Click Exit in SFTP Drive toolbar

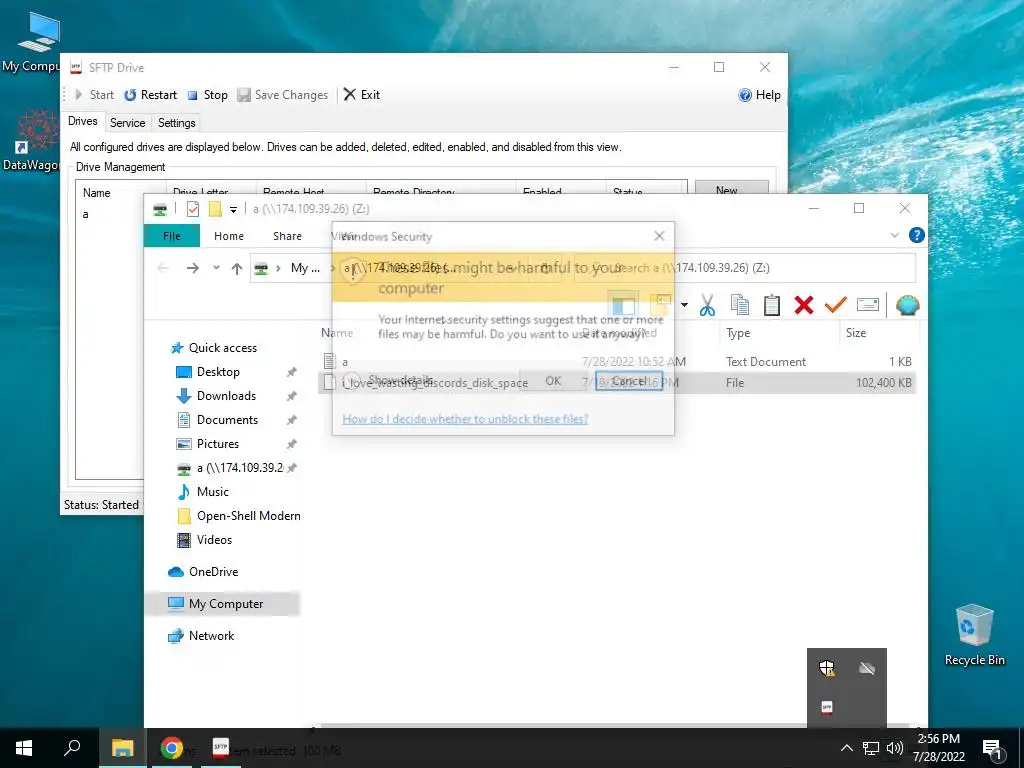click(362, 95)
